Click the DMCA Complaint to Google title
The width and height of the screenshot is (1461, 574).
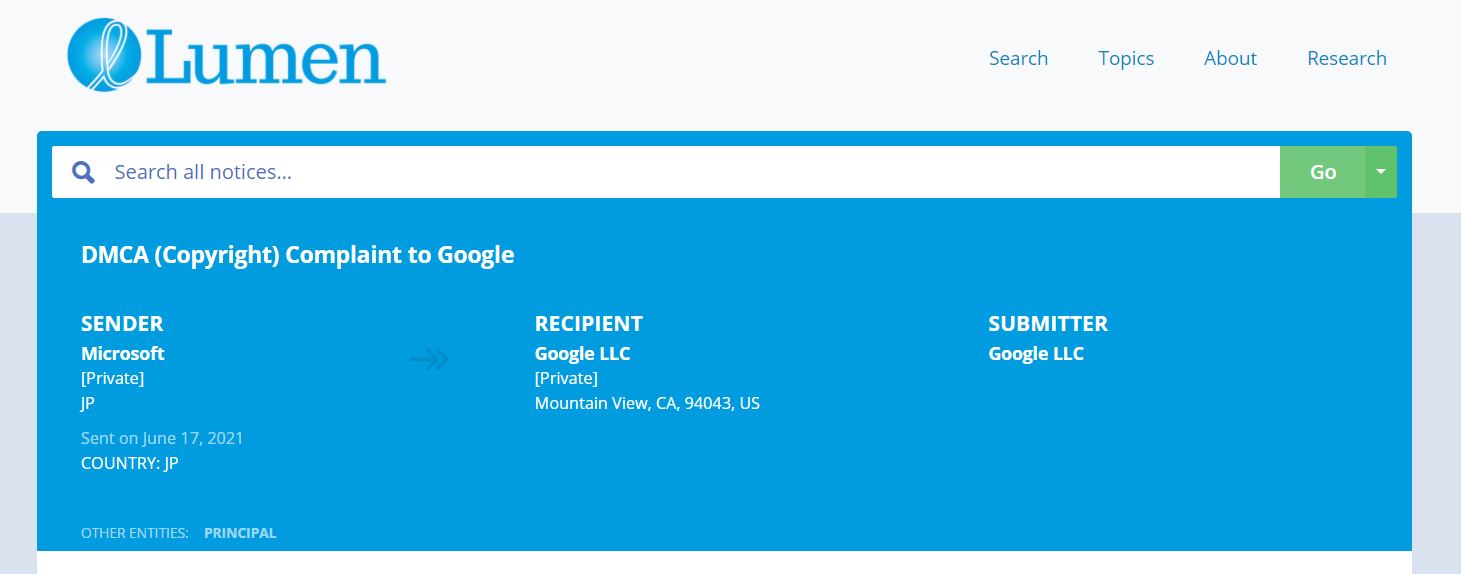click(297, 255)
